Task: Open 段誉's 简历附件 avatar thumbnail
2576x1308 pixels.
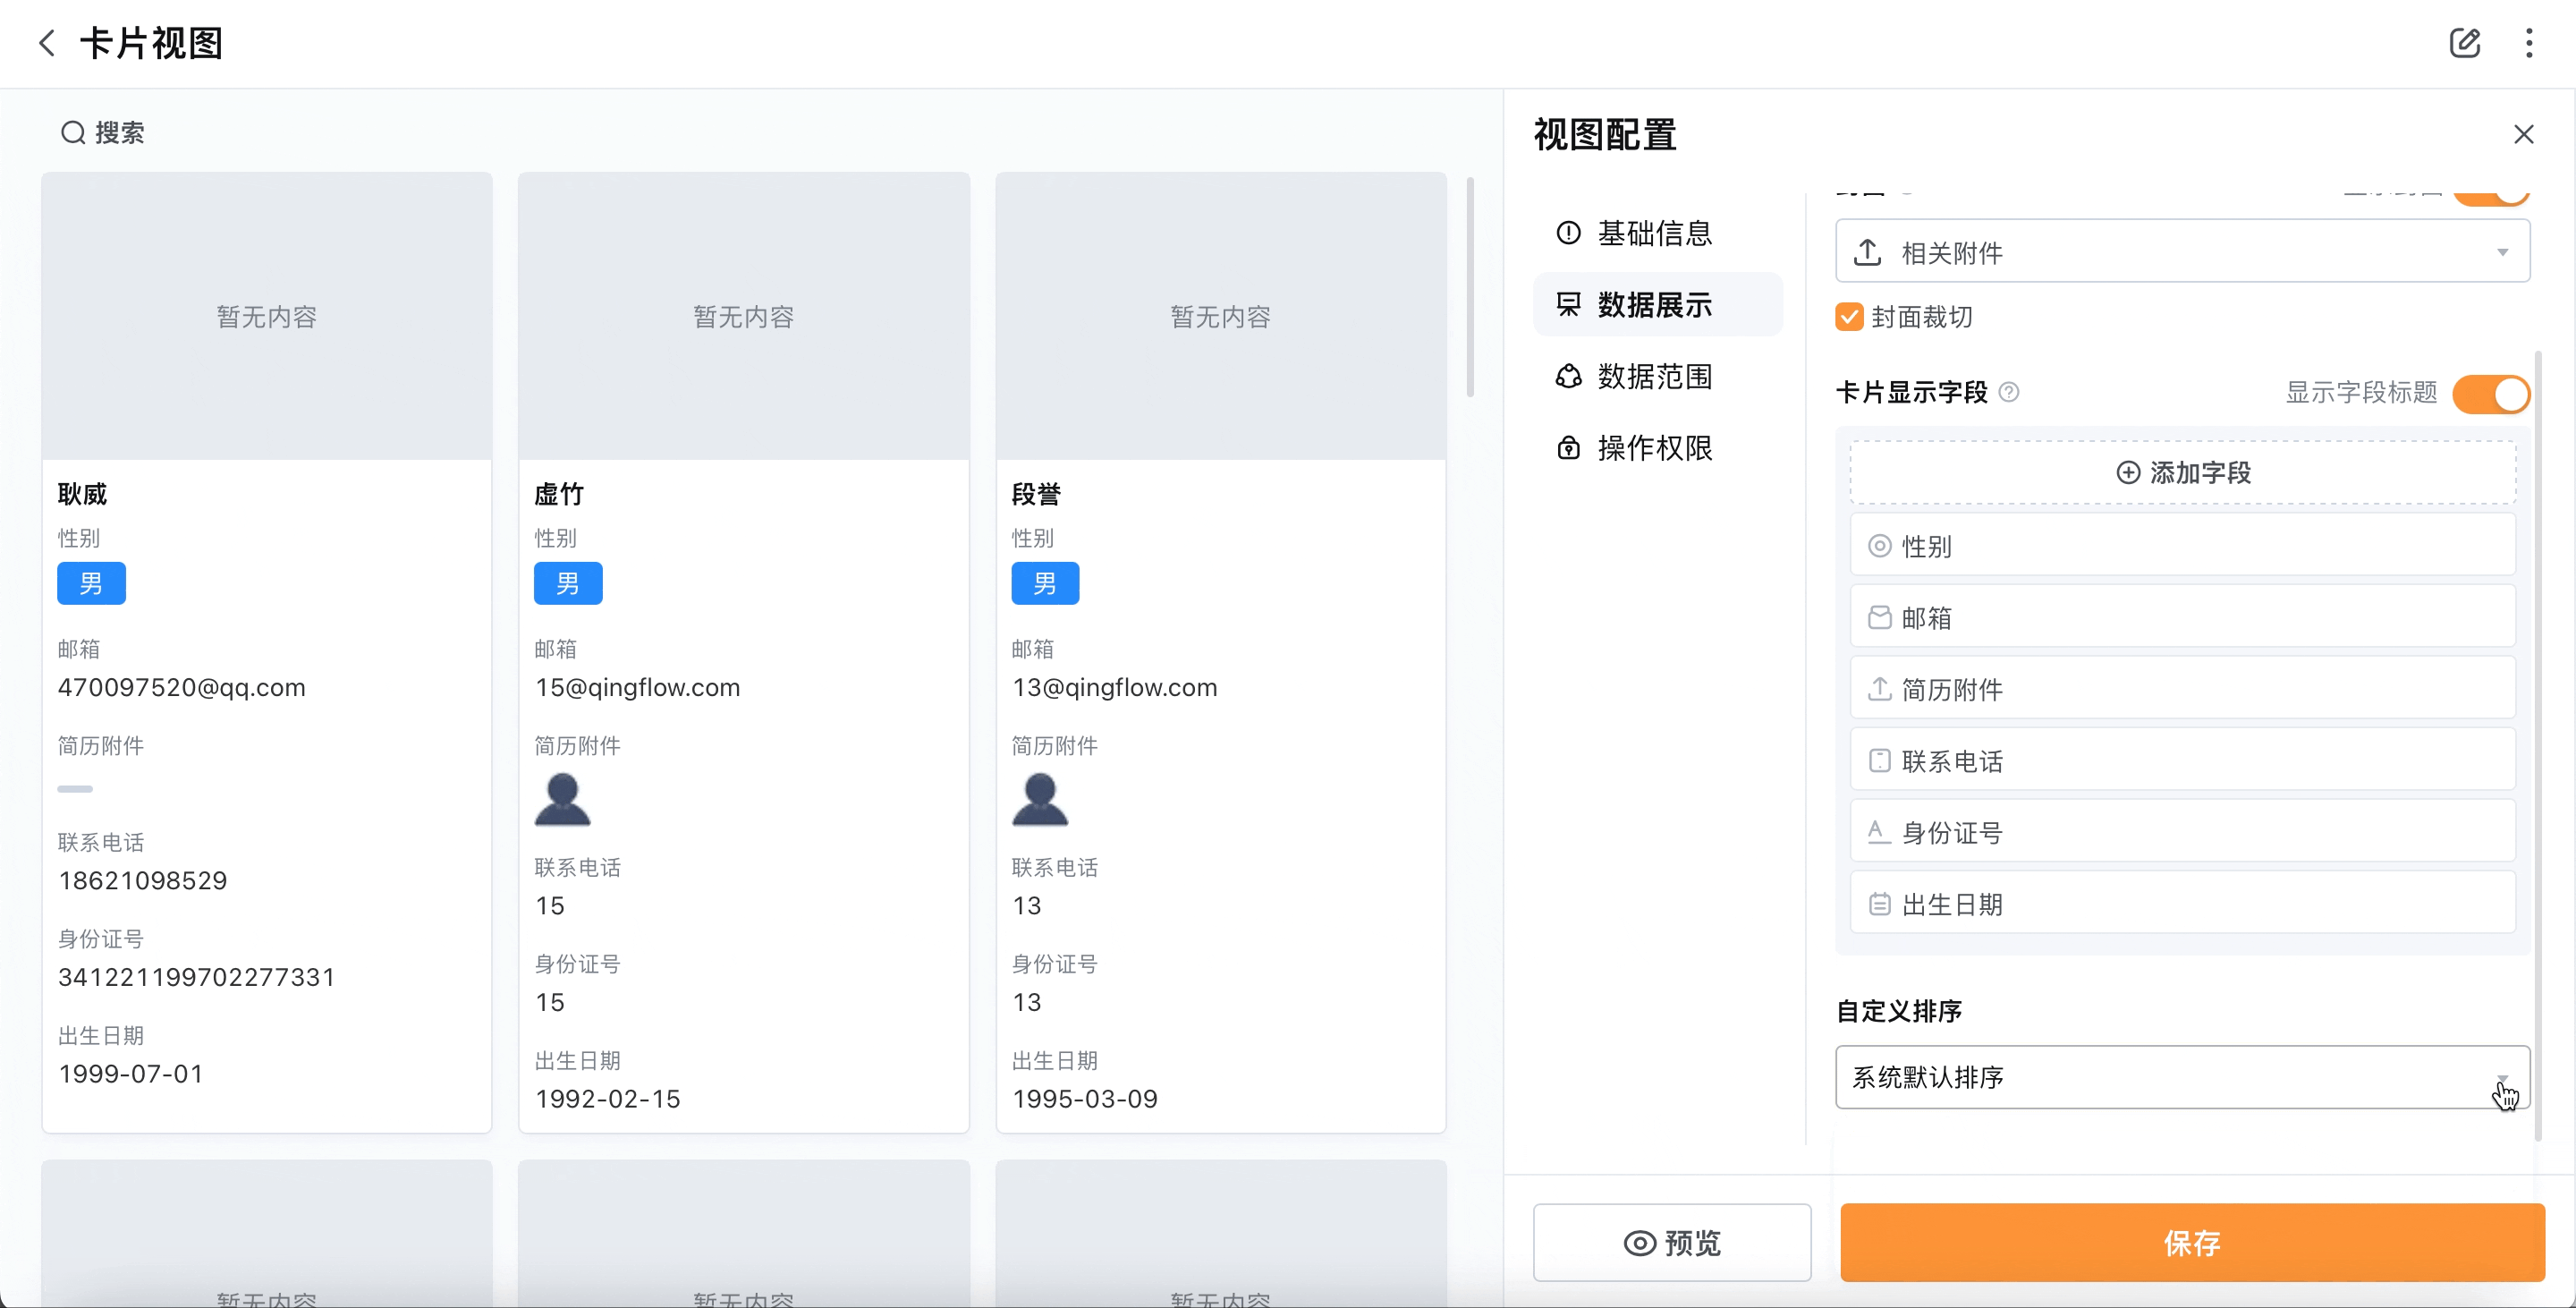Action: (1040, 799)
